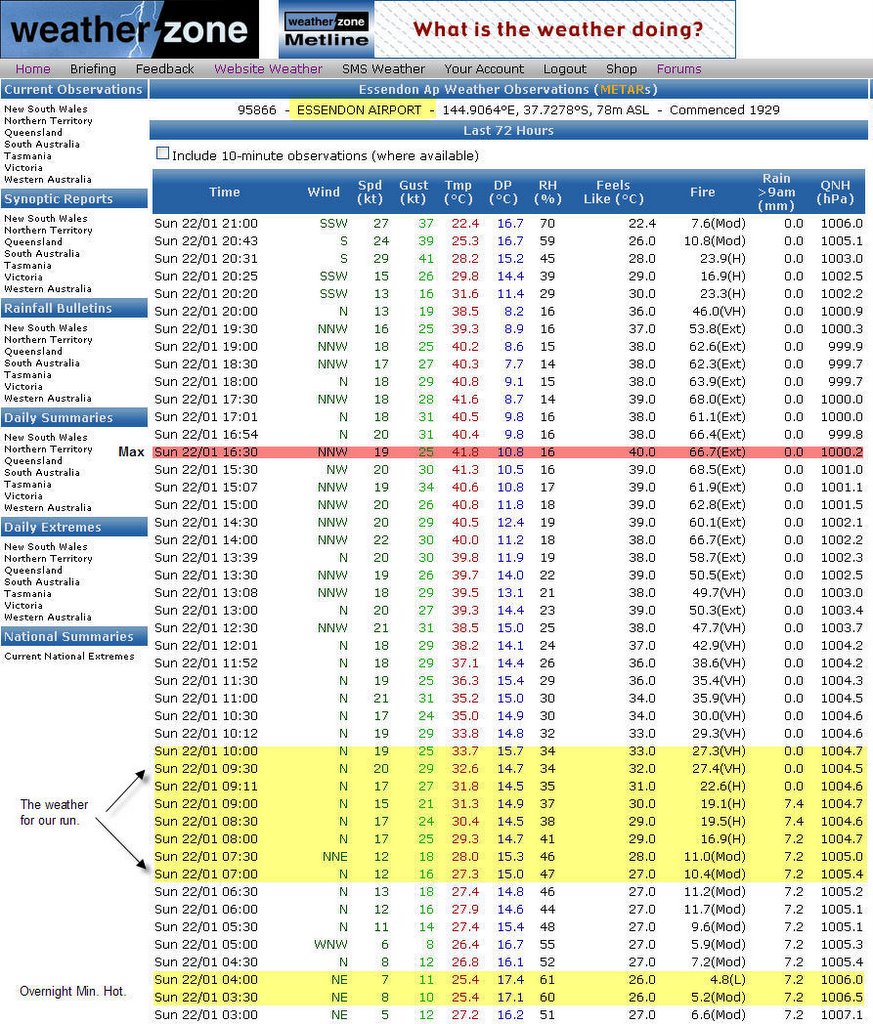Open Your Account page
Viewport: 873px width, 1024px height.
point(484,69)
